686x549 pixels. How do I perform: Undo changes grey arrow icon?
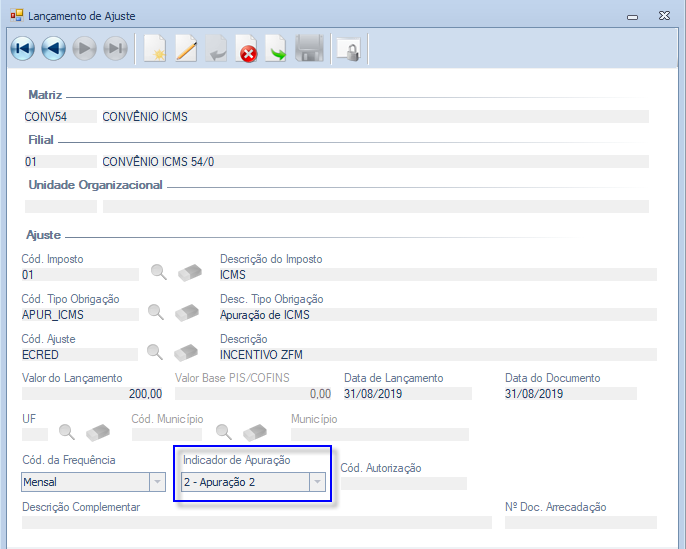pos(217,48)
